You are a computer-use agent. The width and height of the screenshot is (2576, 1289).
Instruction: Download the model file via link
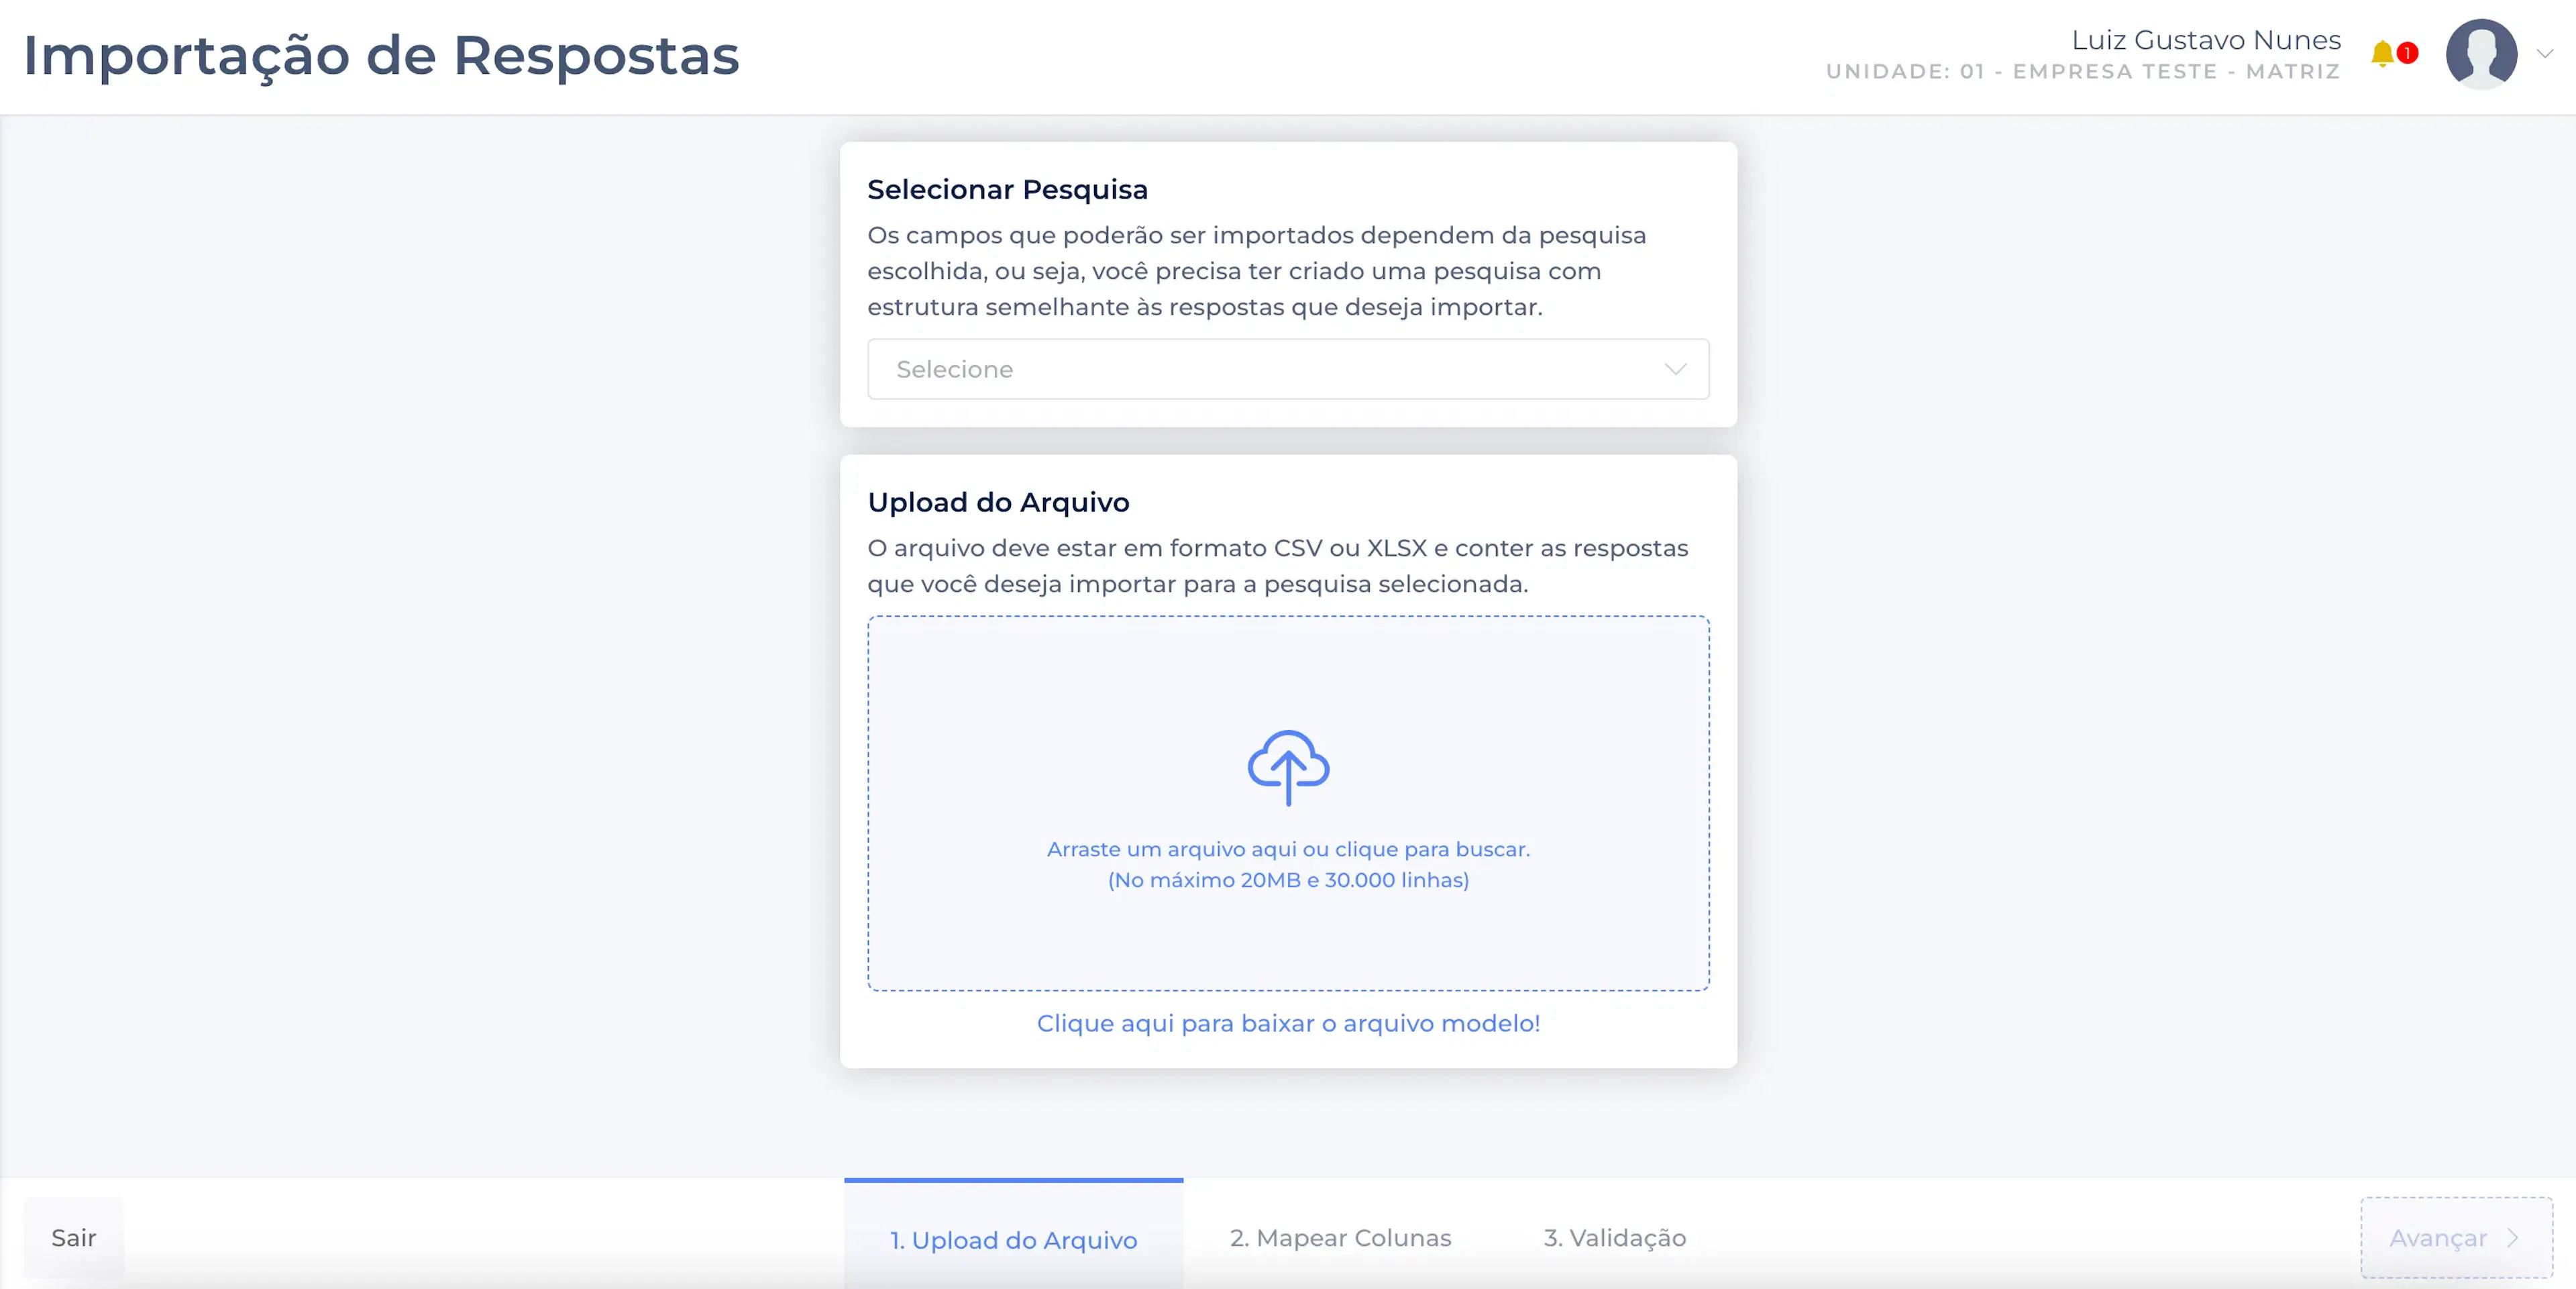1288,1023
